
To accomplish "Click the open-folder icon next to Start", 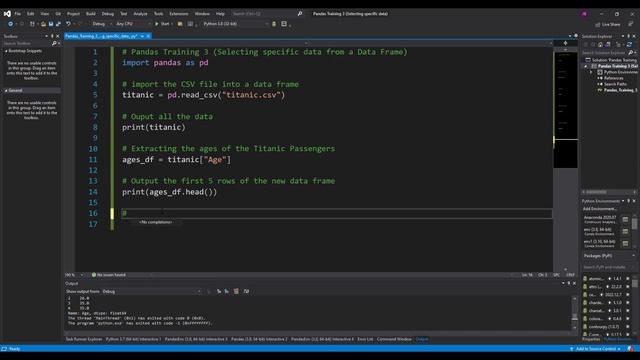I will click(x=180, y=24).
